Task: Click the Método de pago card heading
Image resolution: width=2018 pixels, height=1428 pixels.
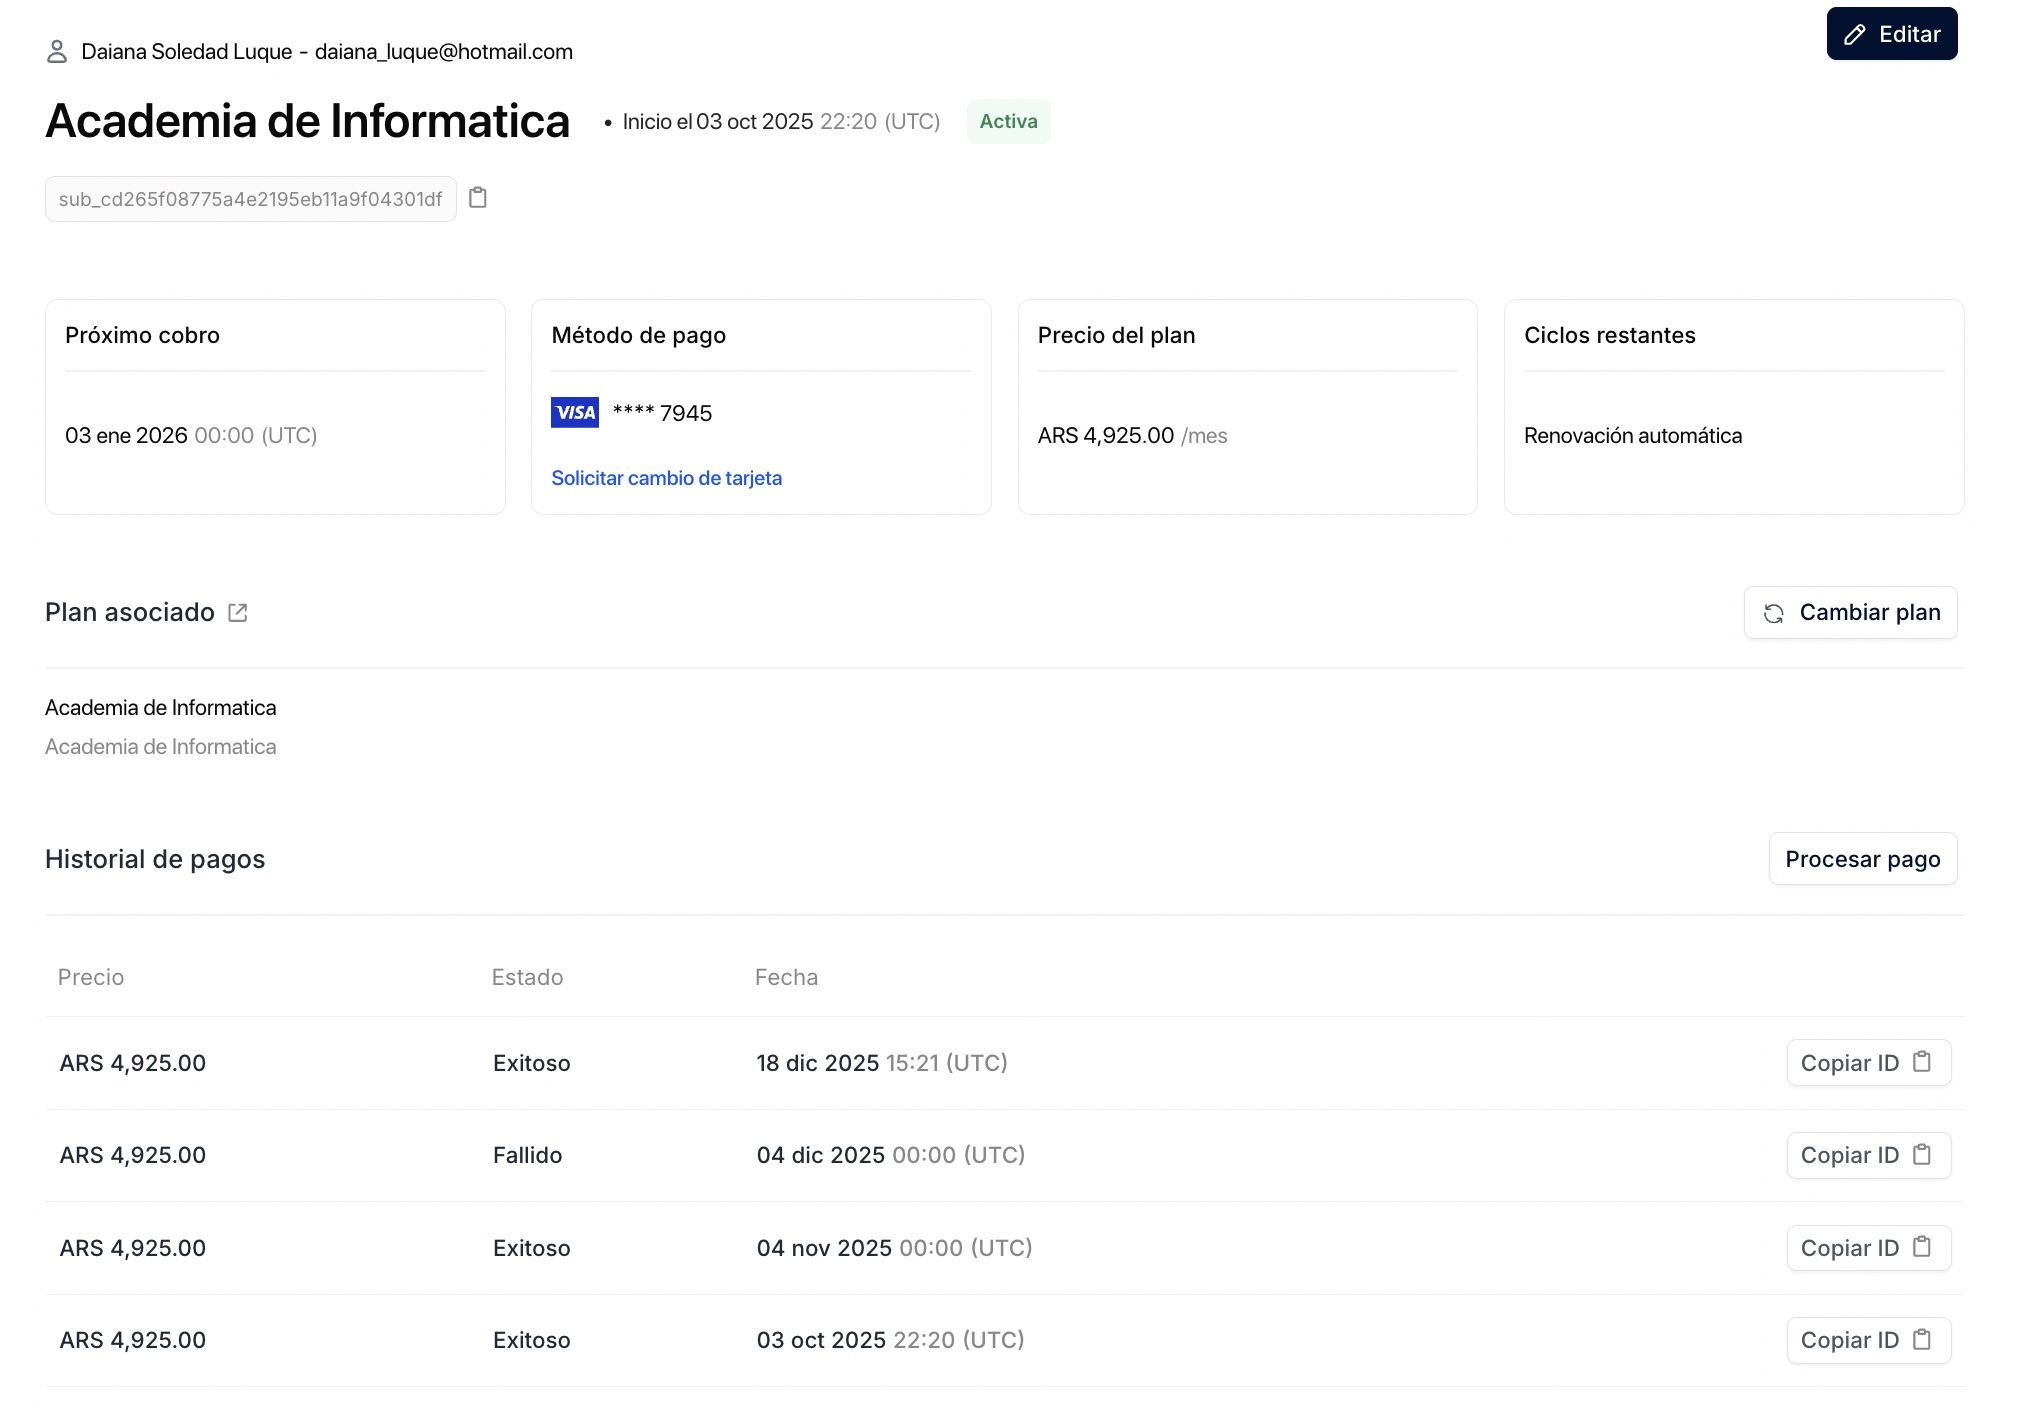Action: coord(639,335)
